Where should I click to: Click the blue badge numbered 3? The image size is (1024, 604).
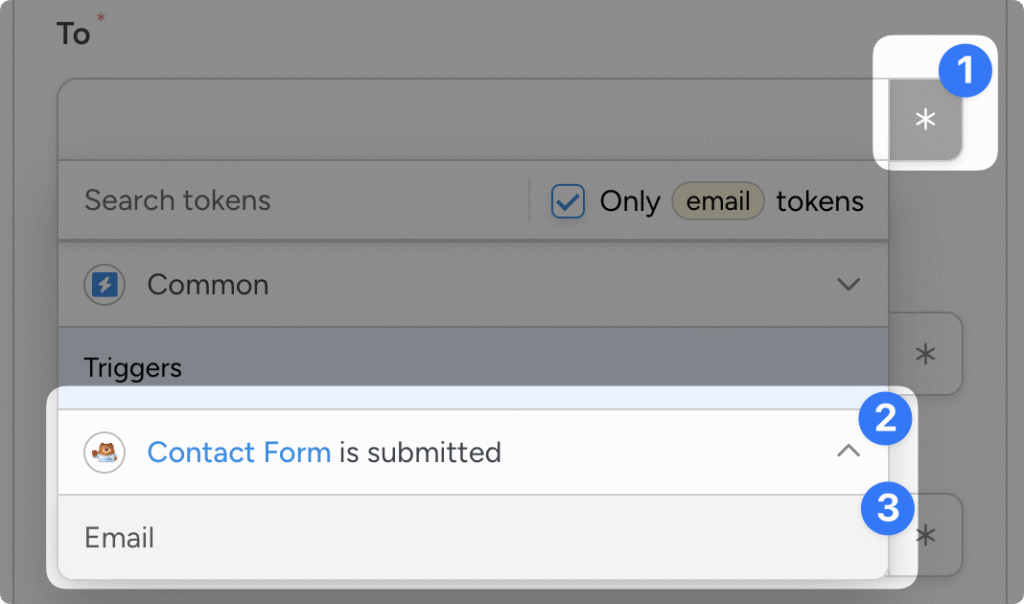tap(888, 509)
